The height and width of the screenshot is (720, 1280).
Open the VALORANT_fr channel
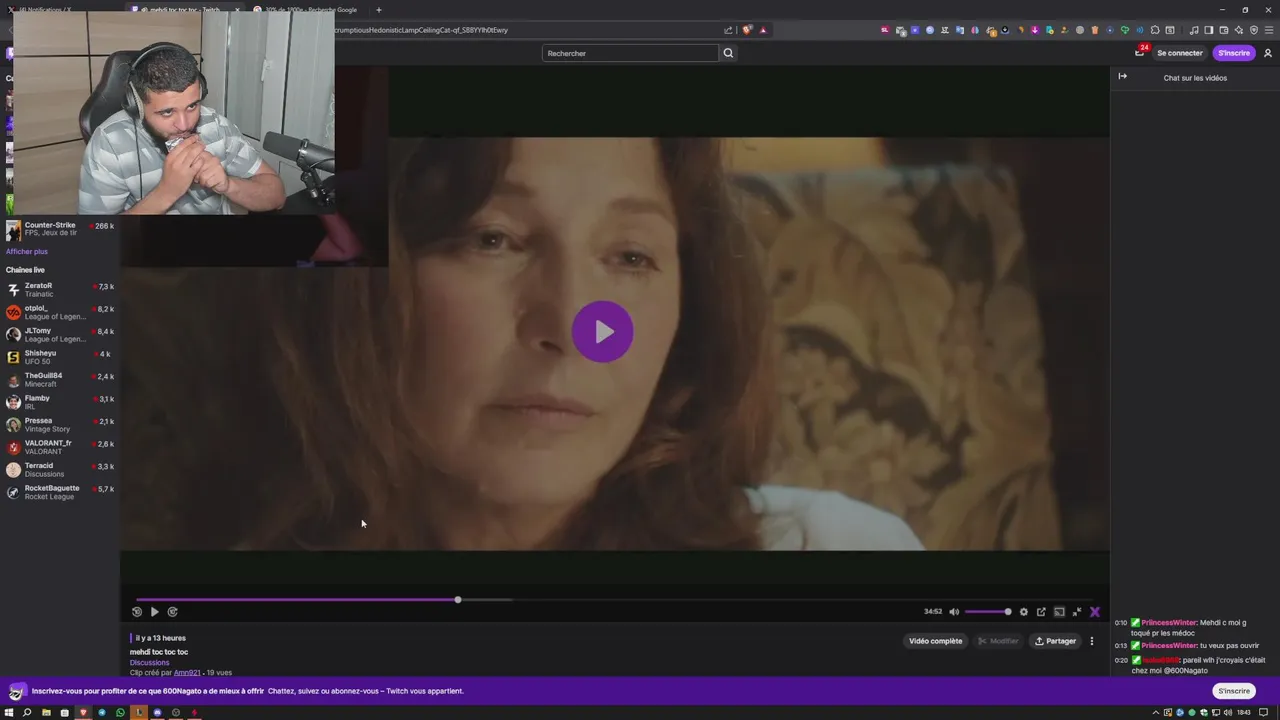[60, 447]
